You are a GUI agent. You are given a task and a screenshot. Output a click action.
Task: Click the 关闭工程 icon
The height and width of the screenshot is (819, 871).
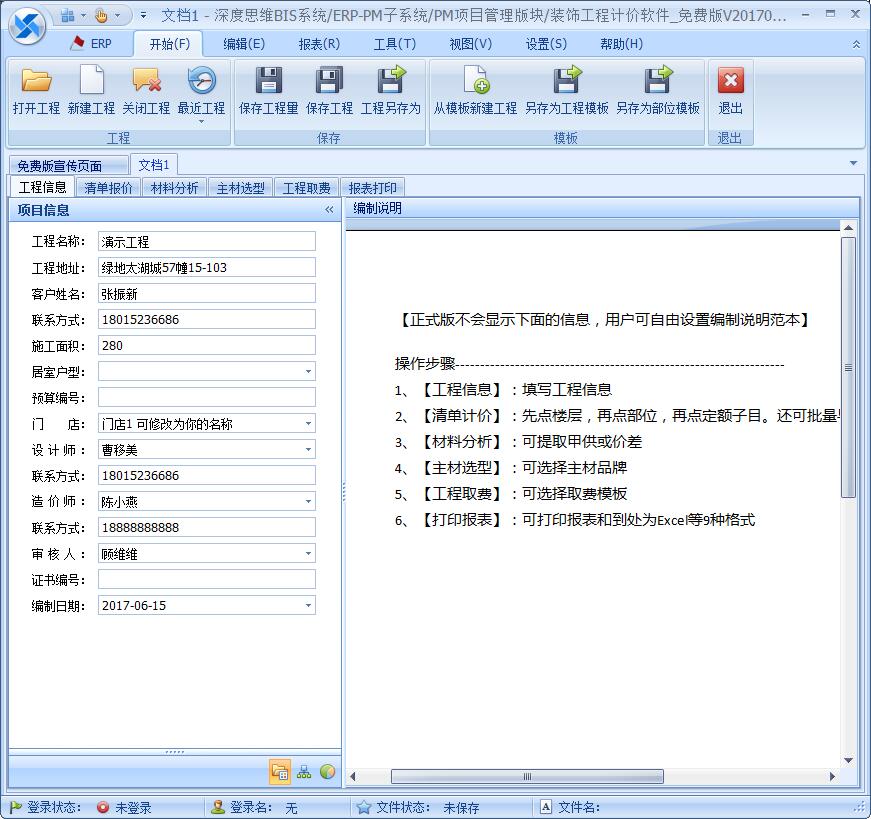[146, 82]
